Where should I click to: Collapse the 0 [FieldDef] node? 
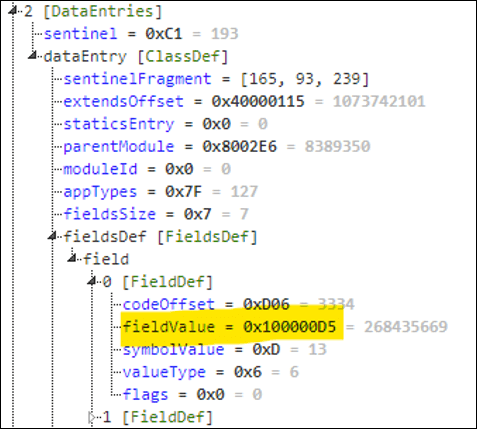click(x=91, y=281)
